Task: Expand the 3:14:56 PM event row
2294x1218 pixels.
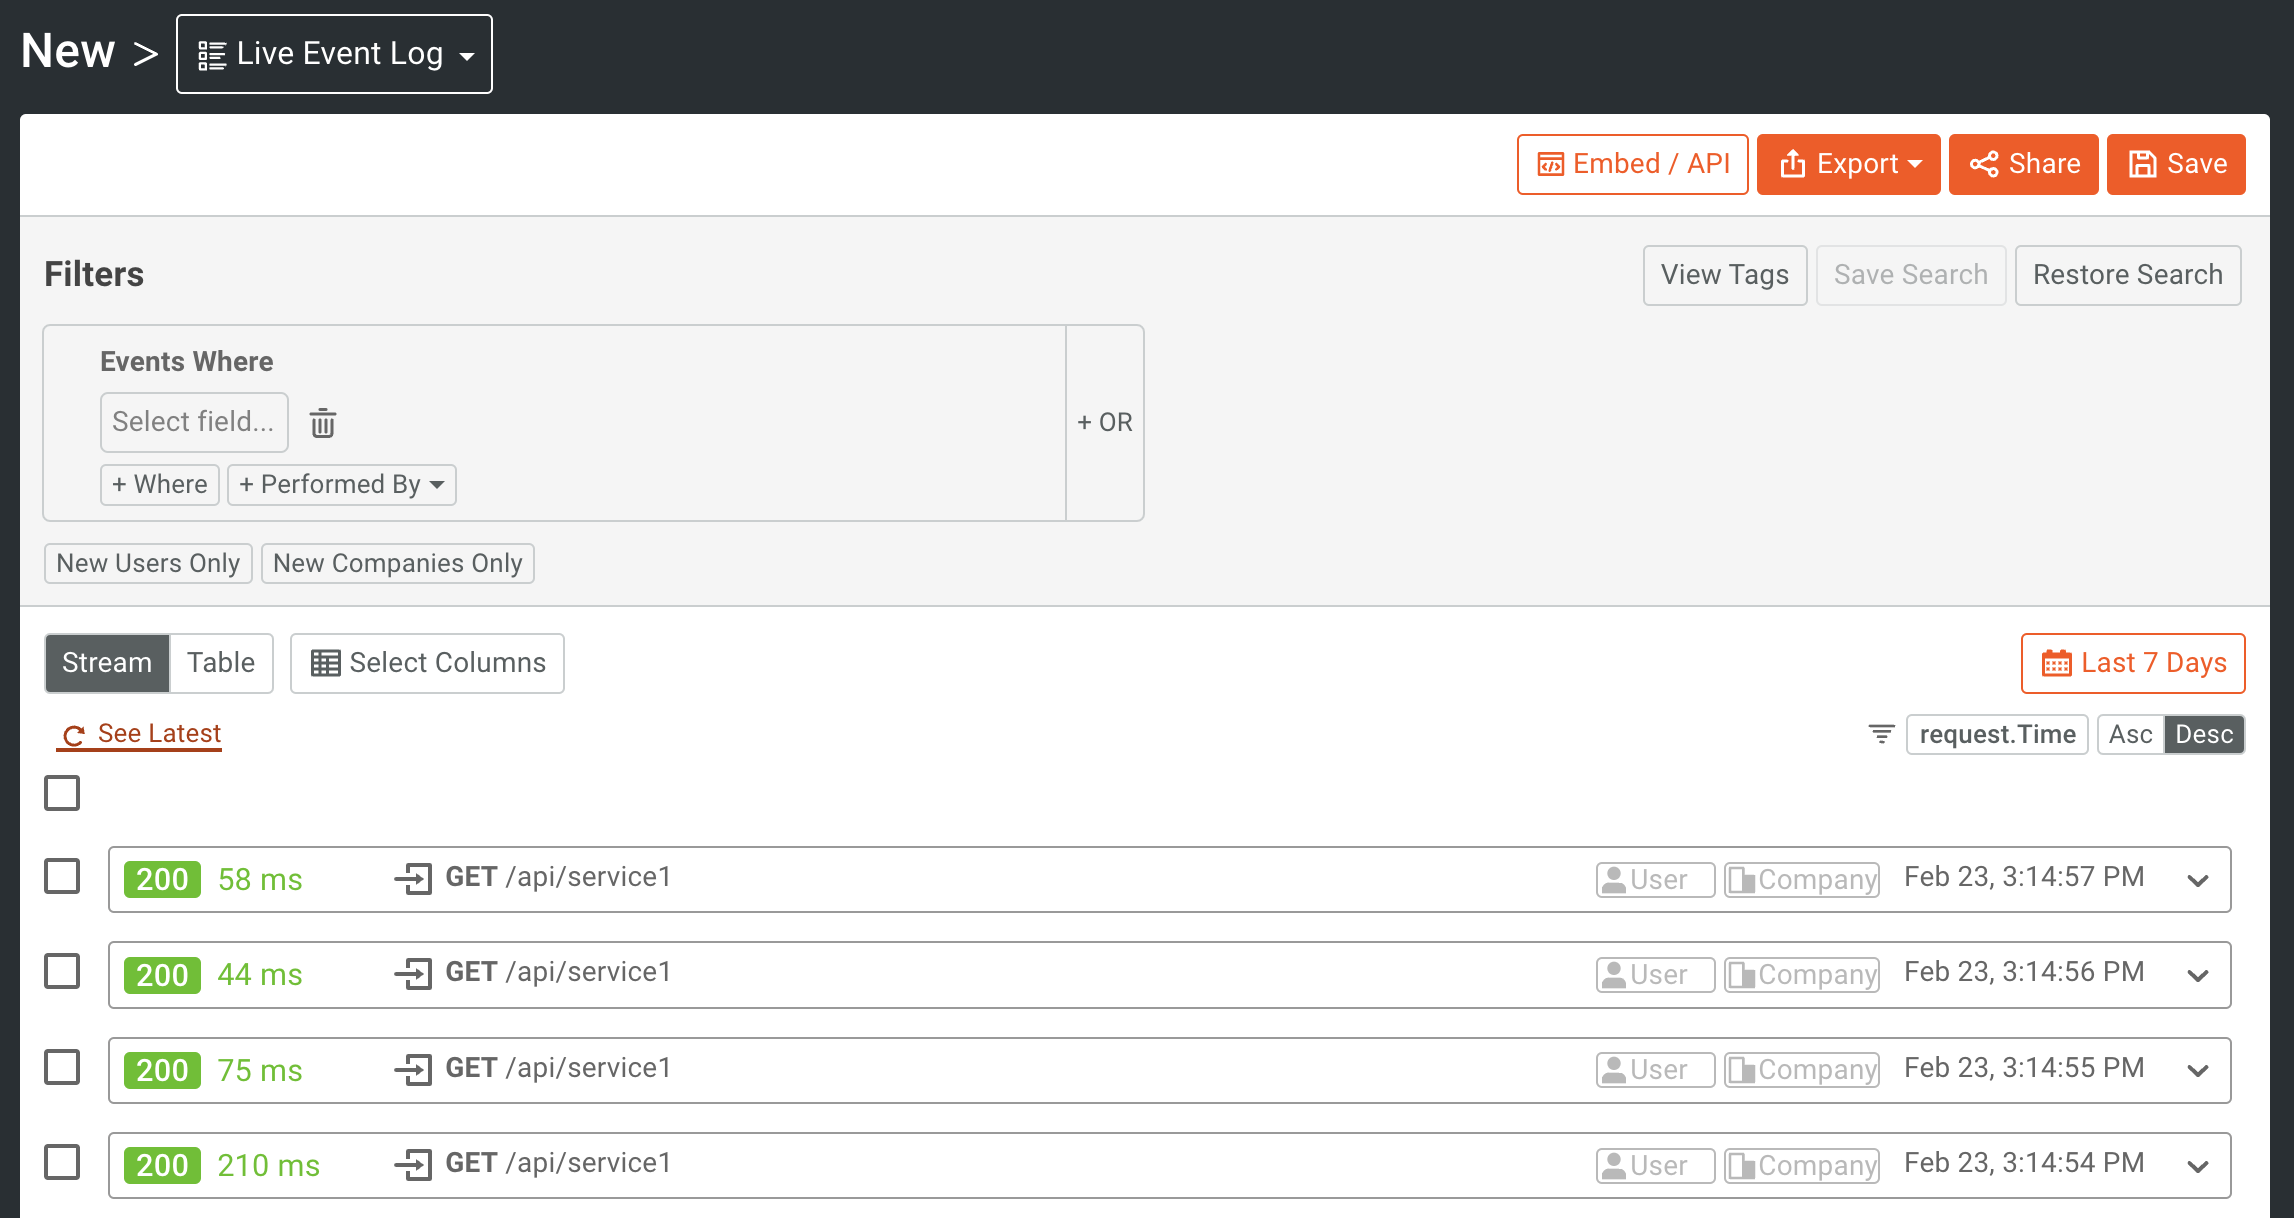Action: (x=2197, y=976)
